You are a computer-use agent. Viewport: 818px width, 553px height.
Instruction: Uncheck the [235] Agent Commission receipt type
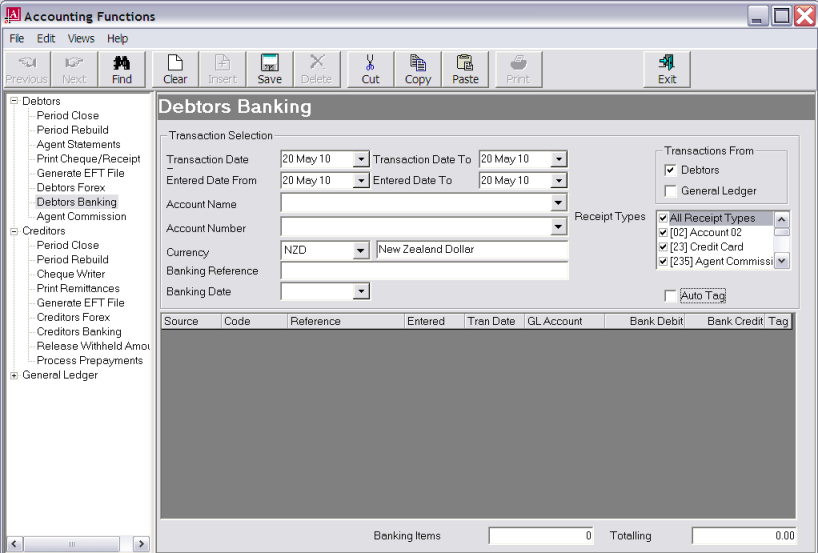[x=663, y=261]
